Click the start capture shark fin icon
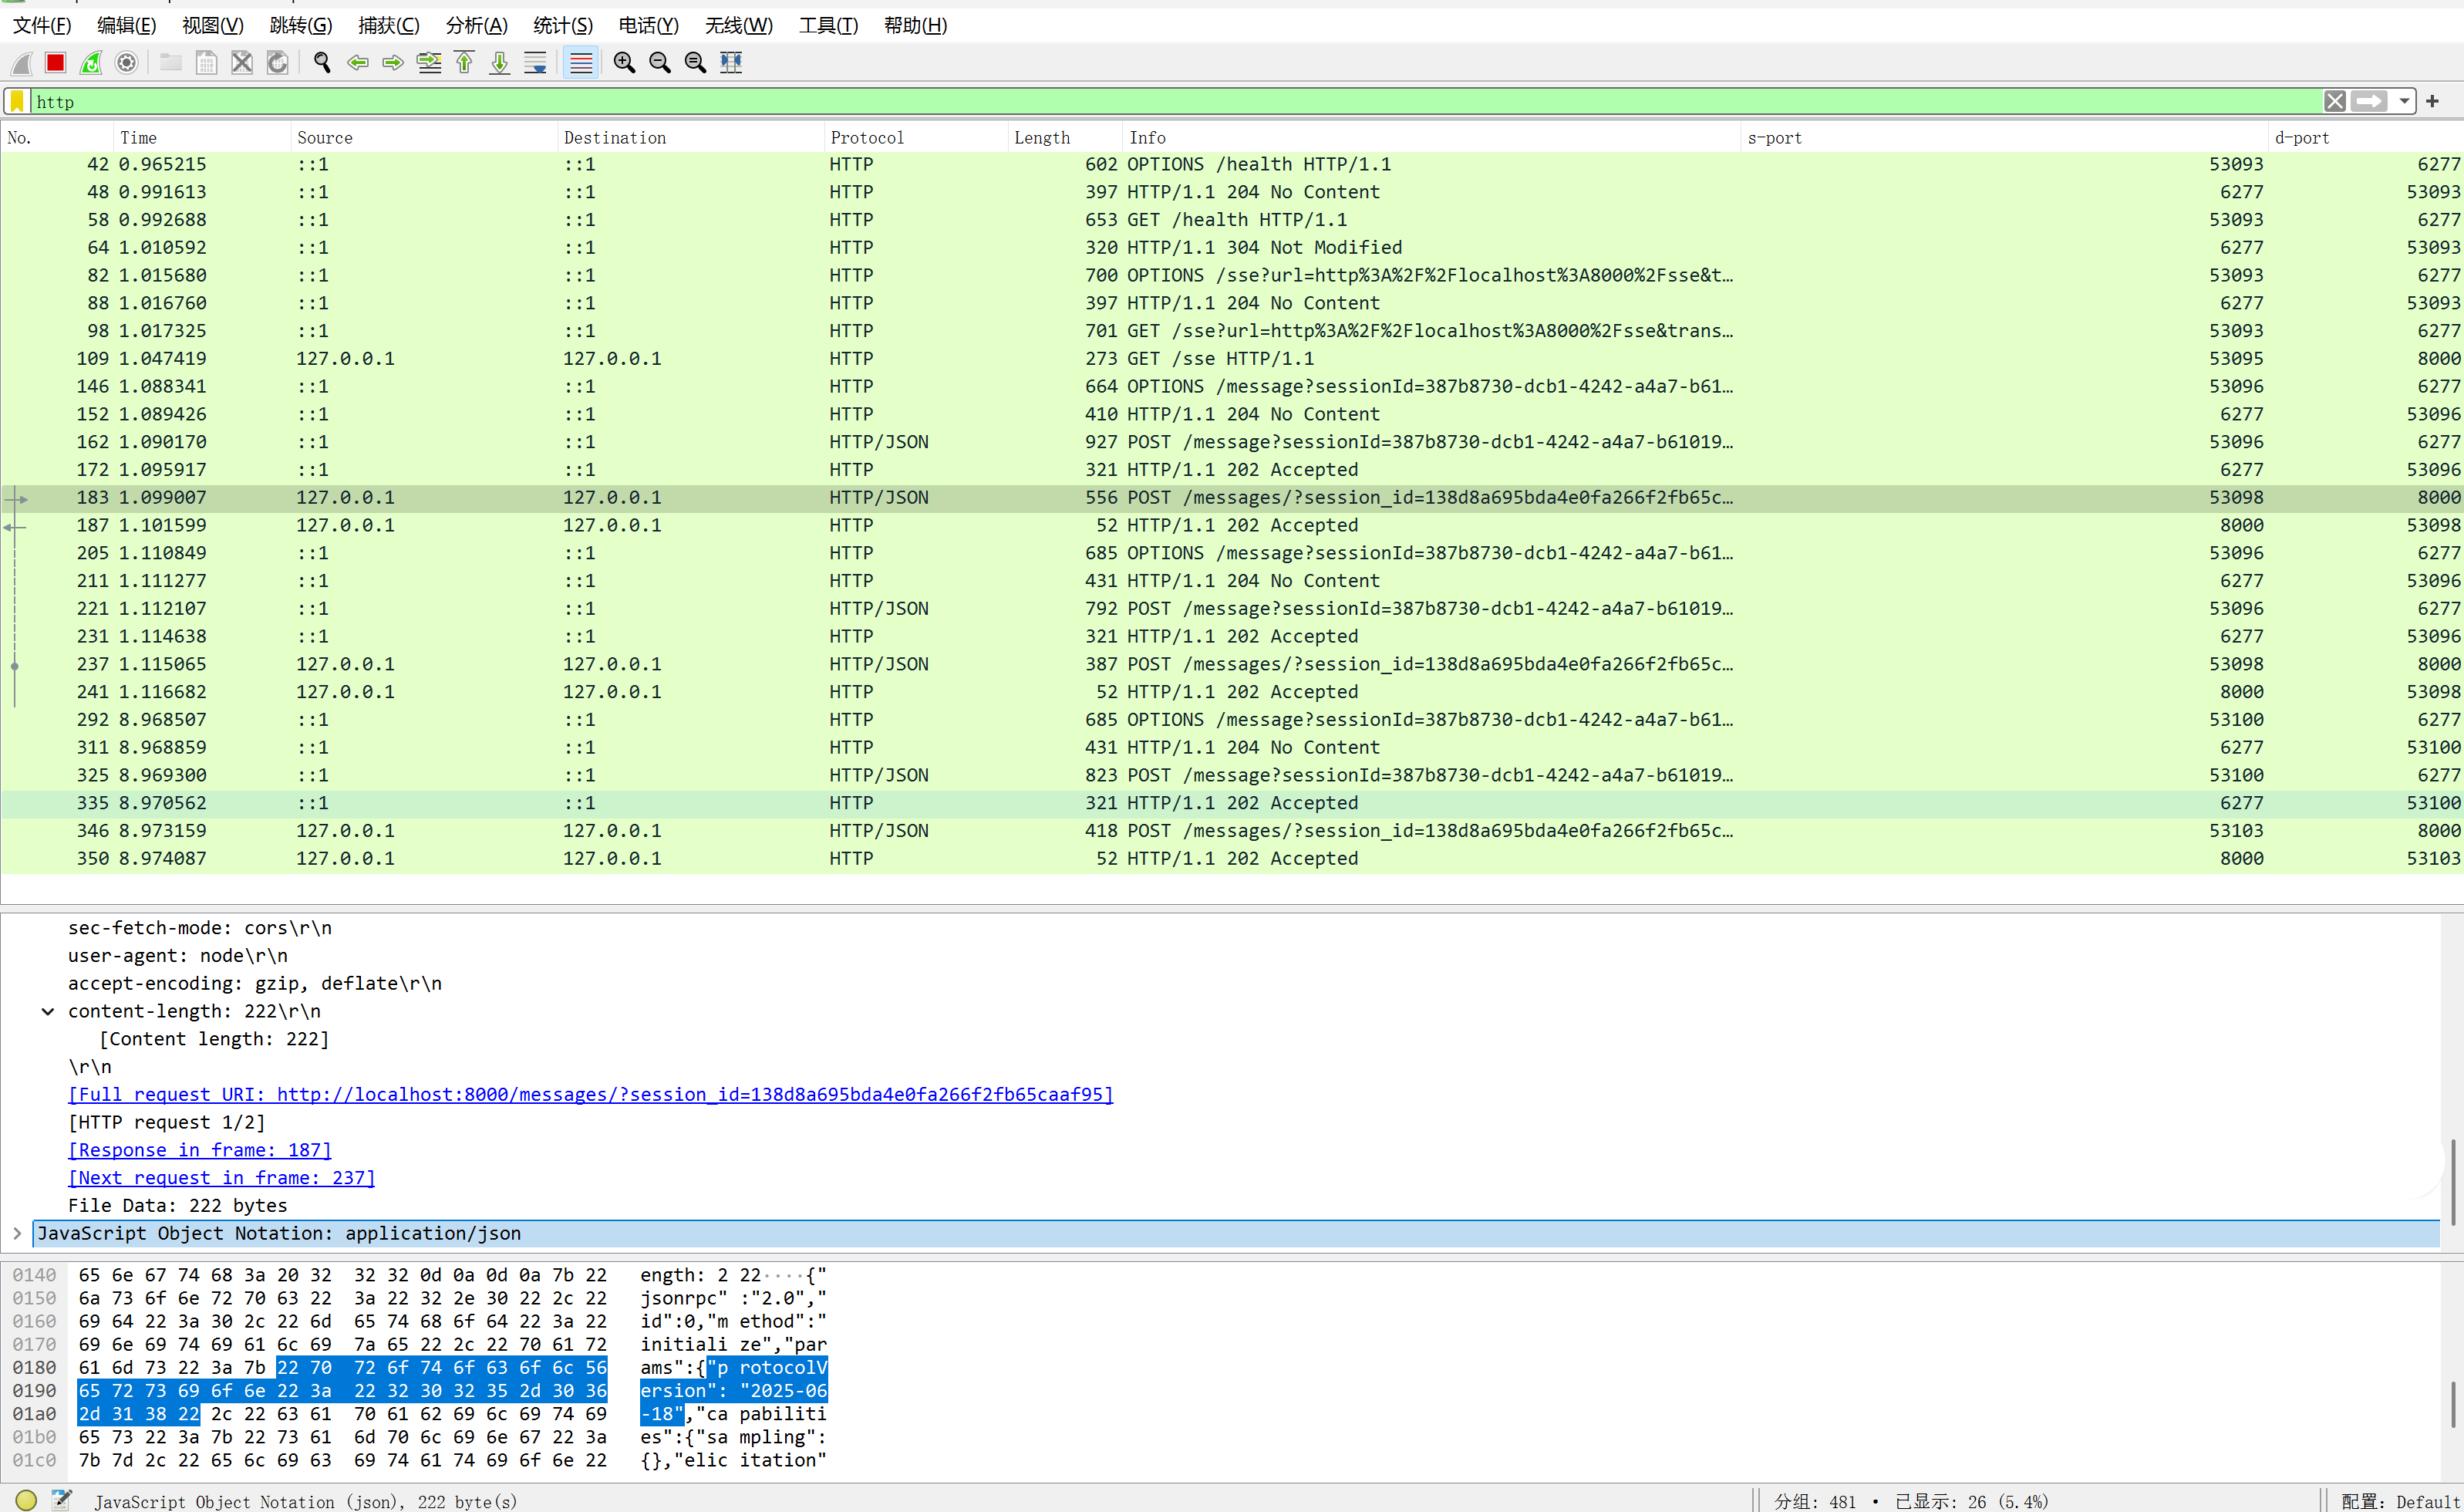Viewport: 2464px width, 1512px height. (x=21, y=63)
